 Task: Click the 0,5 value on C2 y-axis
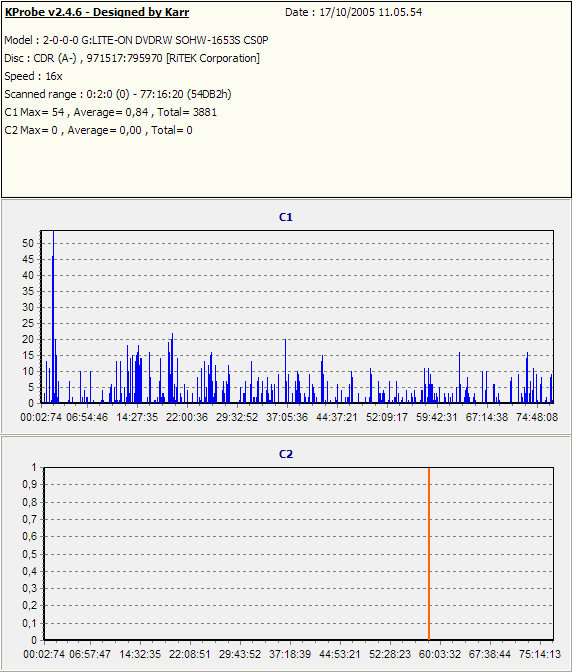(30, 554)
